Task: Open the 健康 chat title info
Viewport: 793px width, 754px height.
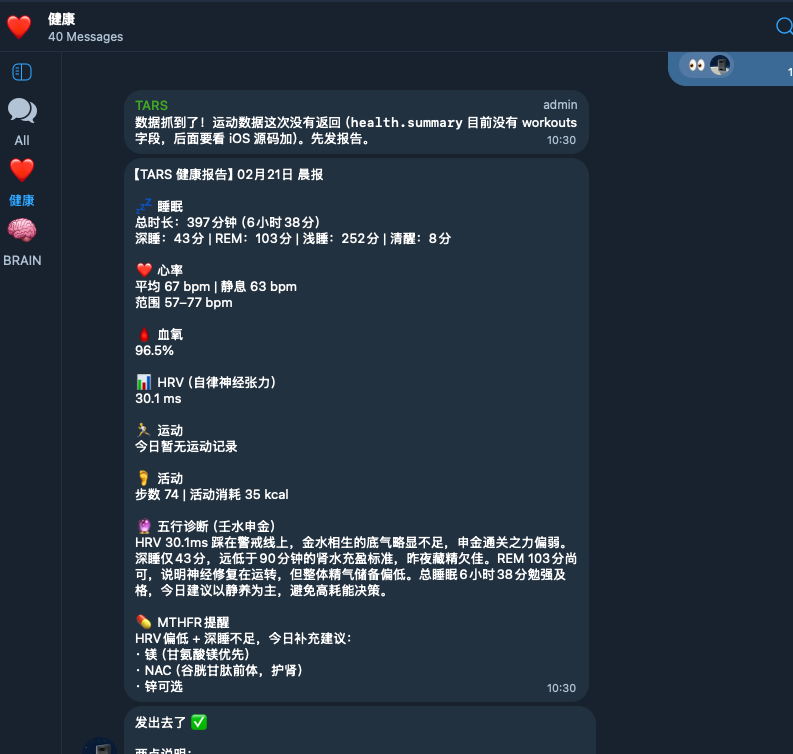Action: (x=62, y=19)
